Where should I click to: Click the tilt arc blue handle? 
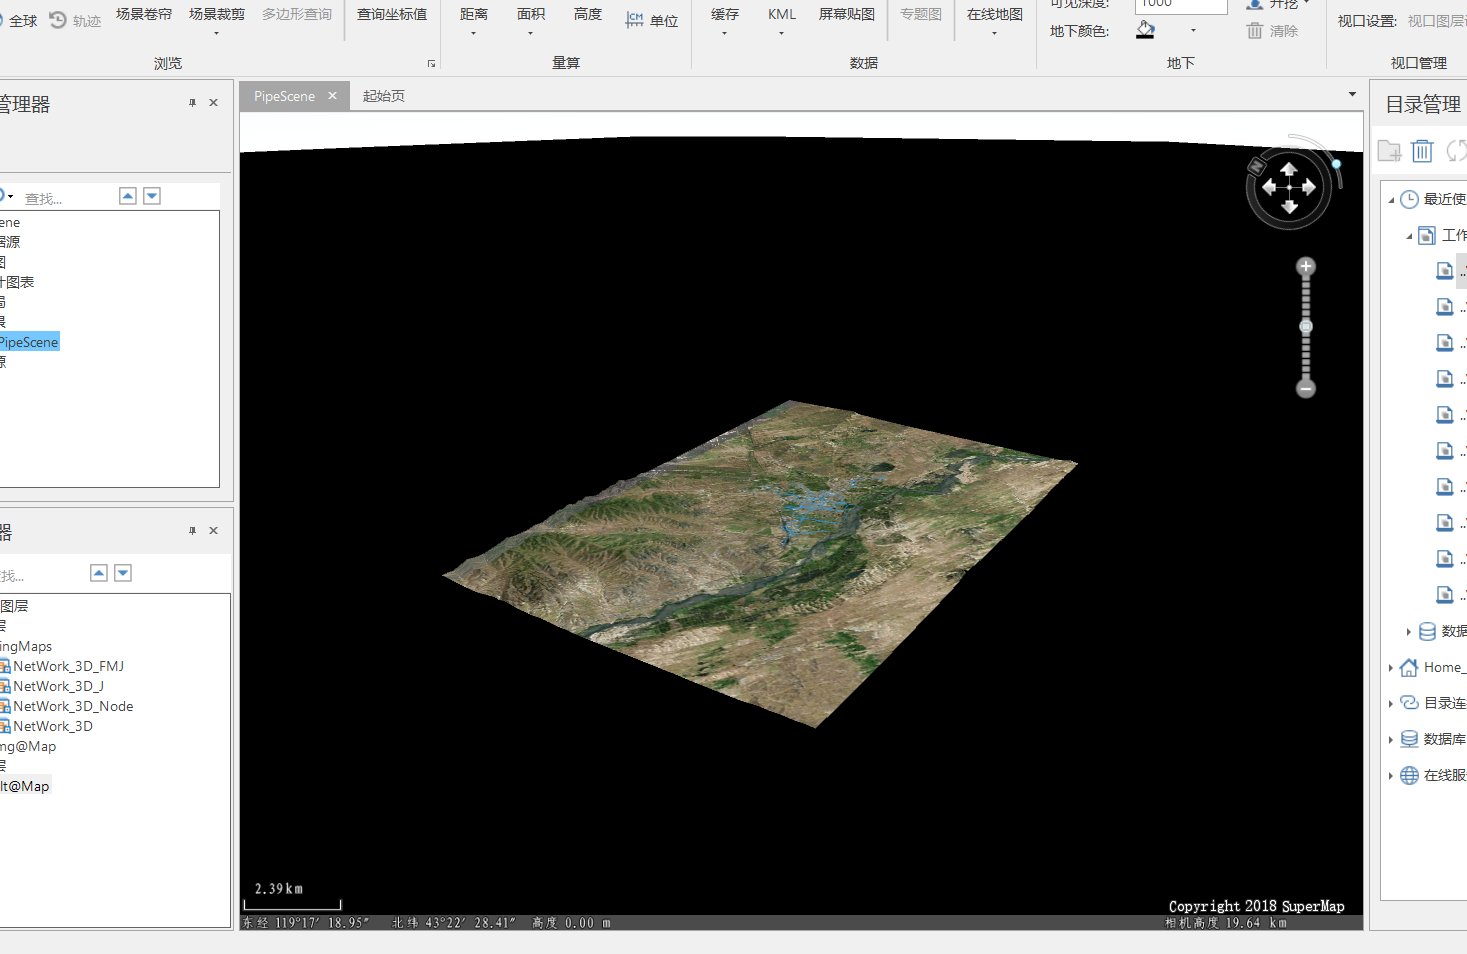1336,164
